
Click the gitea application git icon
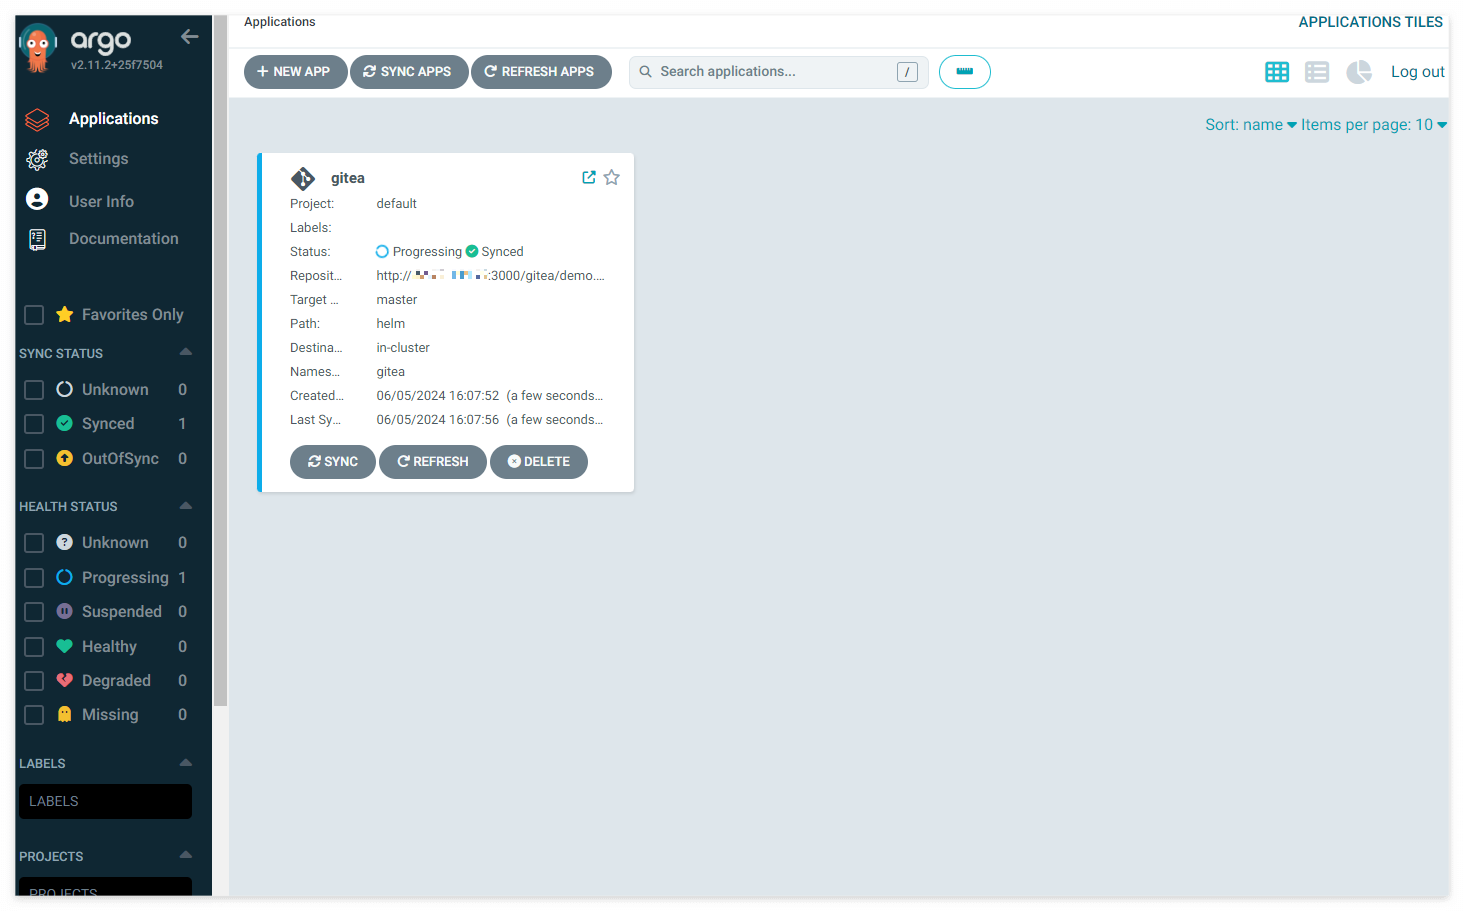[x=303, y=178]
